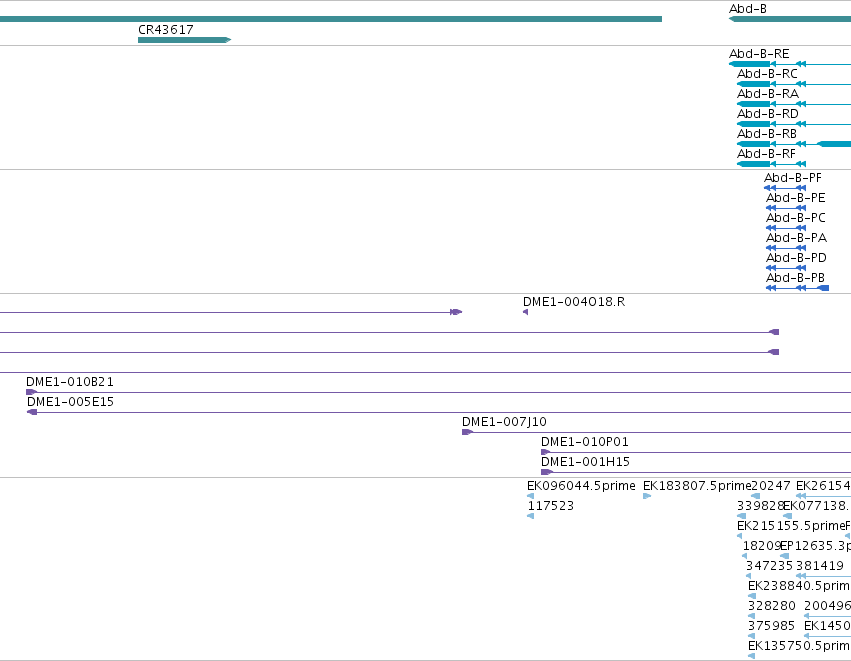Click the 20247 feature label
This screenshot has height=661, width=851.
[x=771, y=486]
